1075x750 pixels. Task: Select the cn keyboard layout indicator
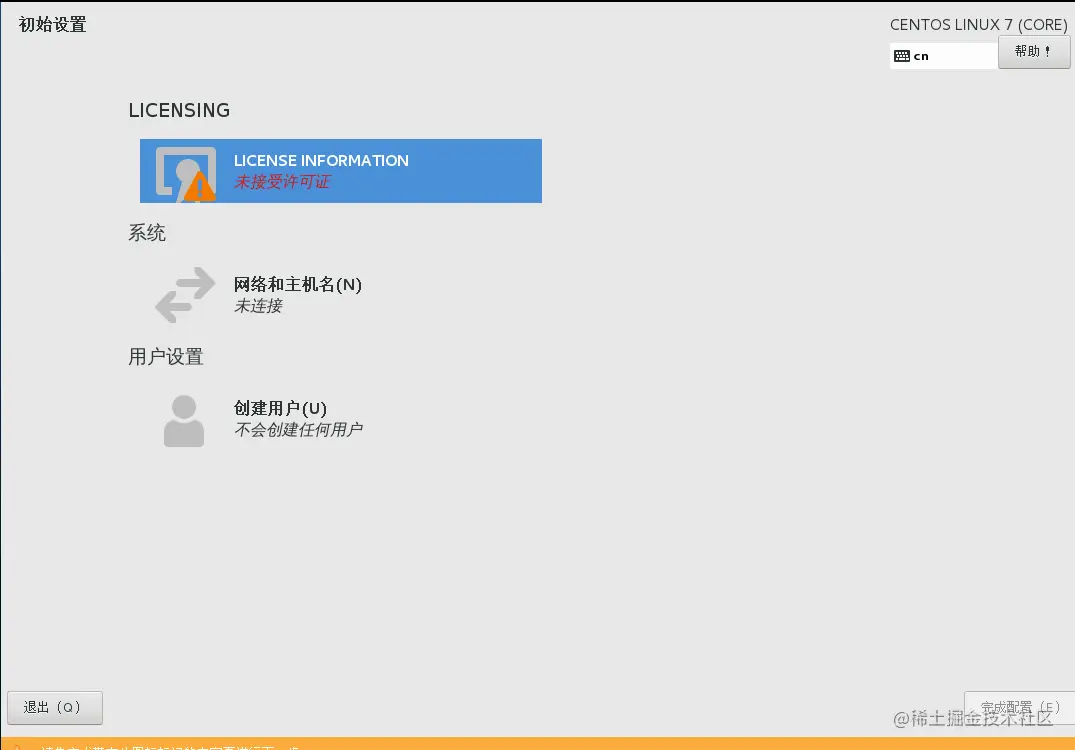click(943, 56)
